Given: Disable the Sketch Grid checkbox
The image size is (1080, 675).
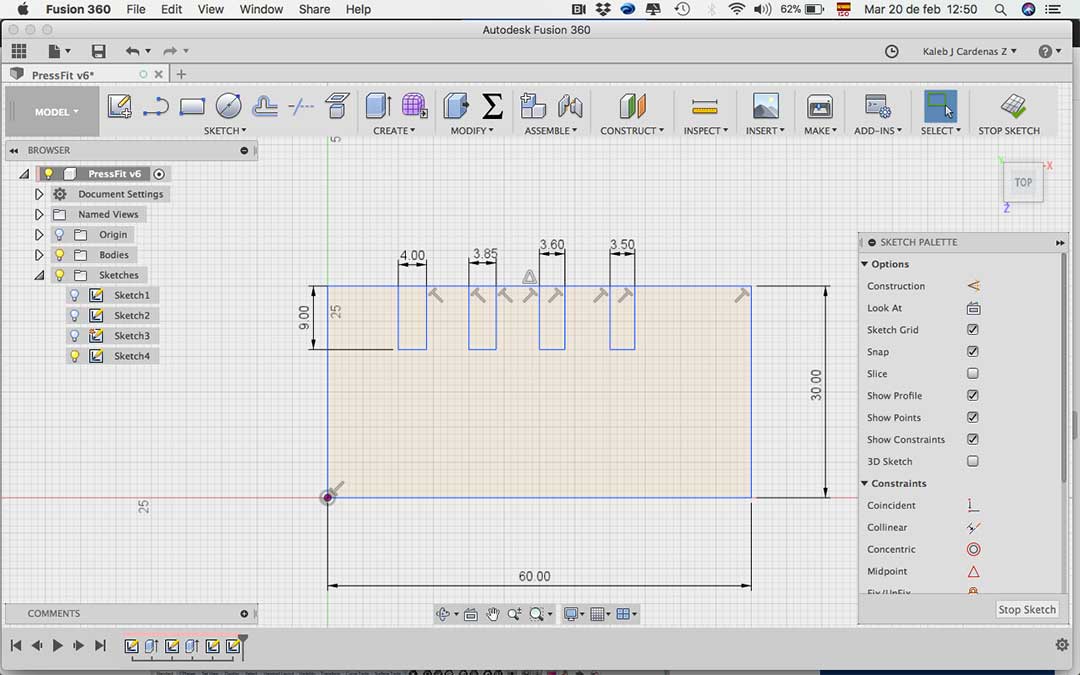Looking at the screenshot, I should coord(973,330).
